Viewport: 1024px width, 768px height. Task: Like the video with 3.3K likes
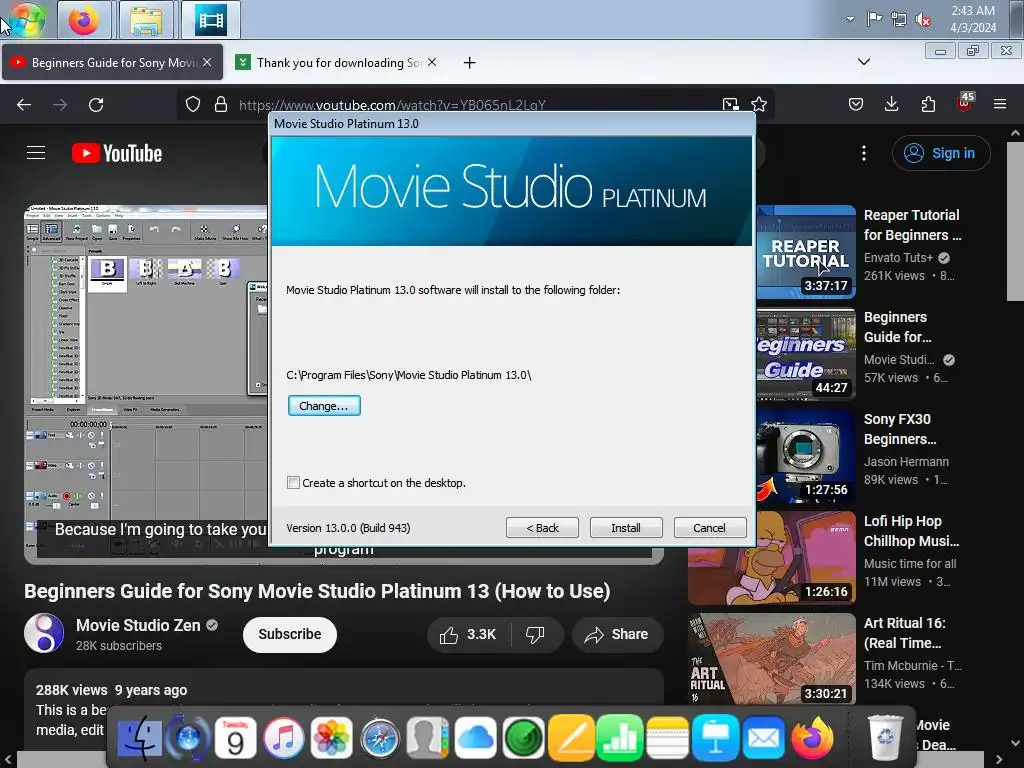point(468,635)
